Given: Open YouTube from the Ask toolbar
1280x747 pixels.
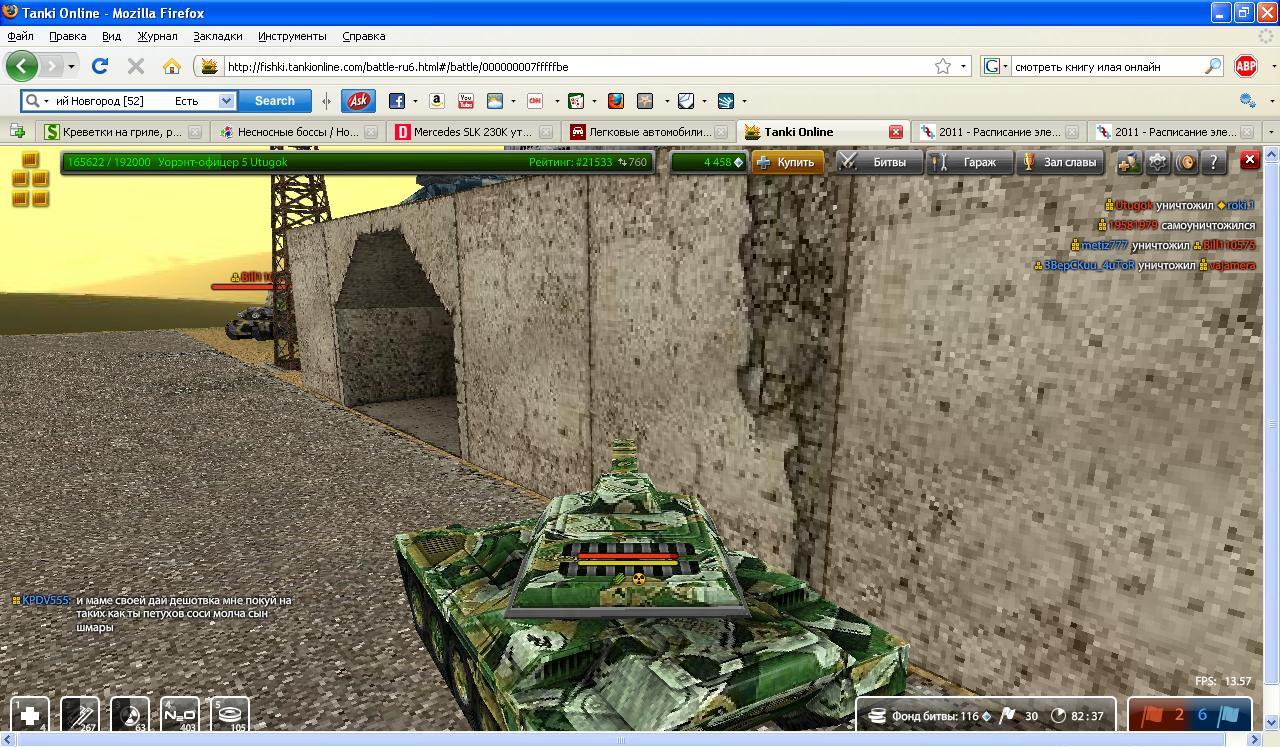Looking at the screenshot, I should pos(465,101).
